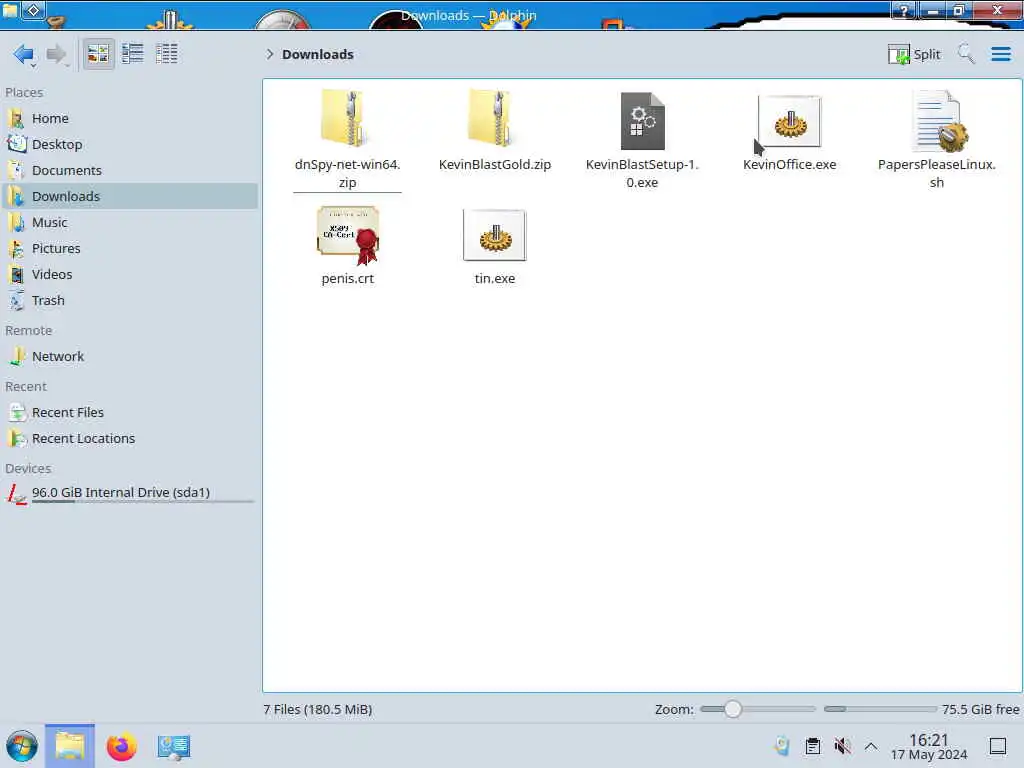Image resolution: width=1024 pixels, height=768 pixels.
Task: Select dnSpy-net-win64.zip archive icon
Action: 347,118
